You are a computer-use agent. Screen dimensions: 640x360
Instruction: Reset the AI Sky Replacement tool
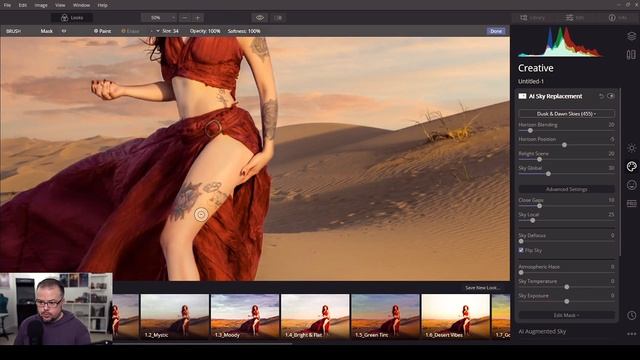[601, 96]
